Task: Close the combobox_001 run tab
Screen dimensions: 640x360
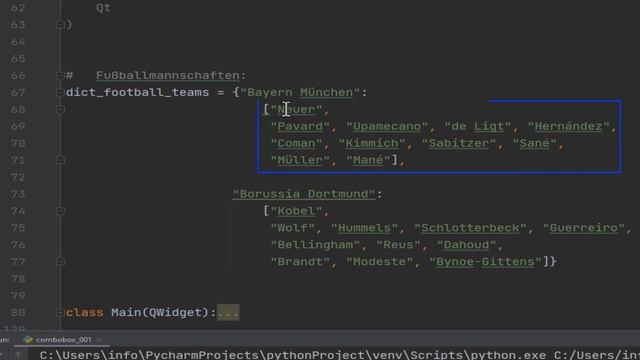Action: click(99, 340)
